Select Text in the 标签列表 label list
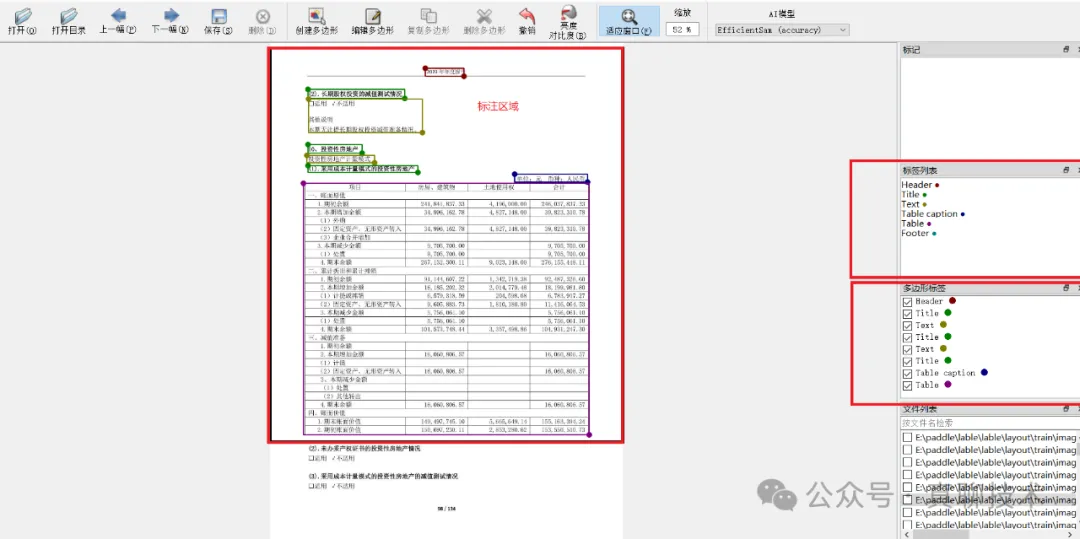The image size is (1080, 539). (913, 204)
